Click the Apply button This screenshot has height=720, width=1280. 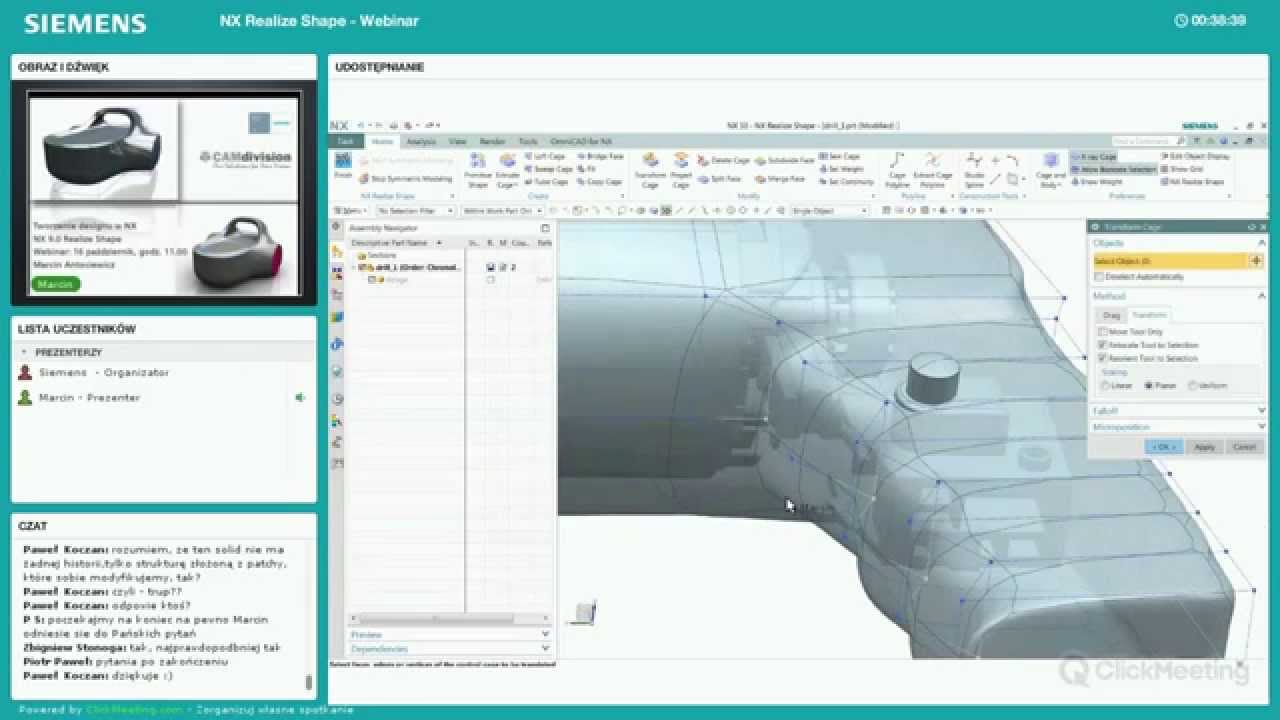(1204, 447)
